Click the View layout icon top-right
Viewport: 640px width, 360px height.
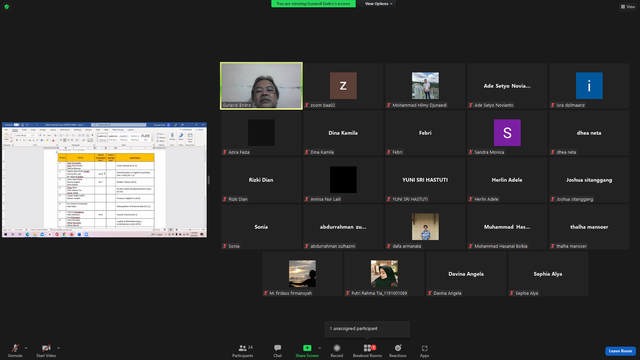(x=628, y=7)
